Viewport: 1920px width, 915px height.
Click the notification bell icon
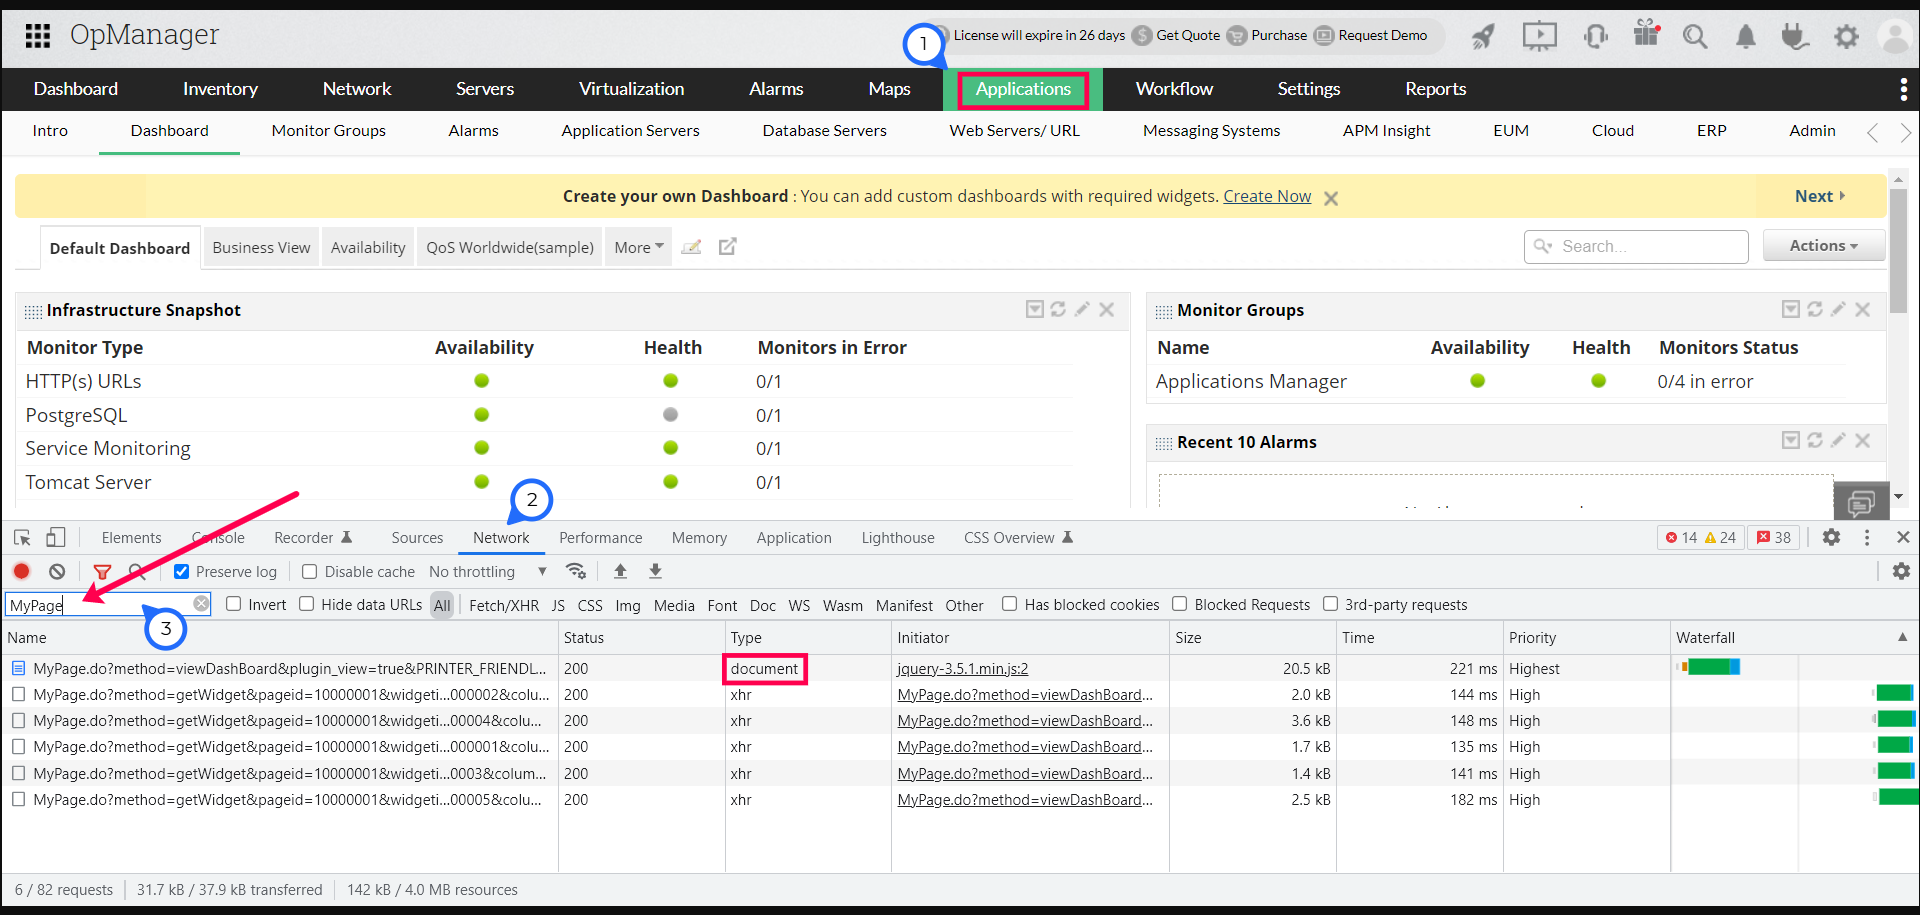(1745, 37)
